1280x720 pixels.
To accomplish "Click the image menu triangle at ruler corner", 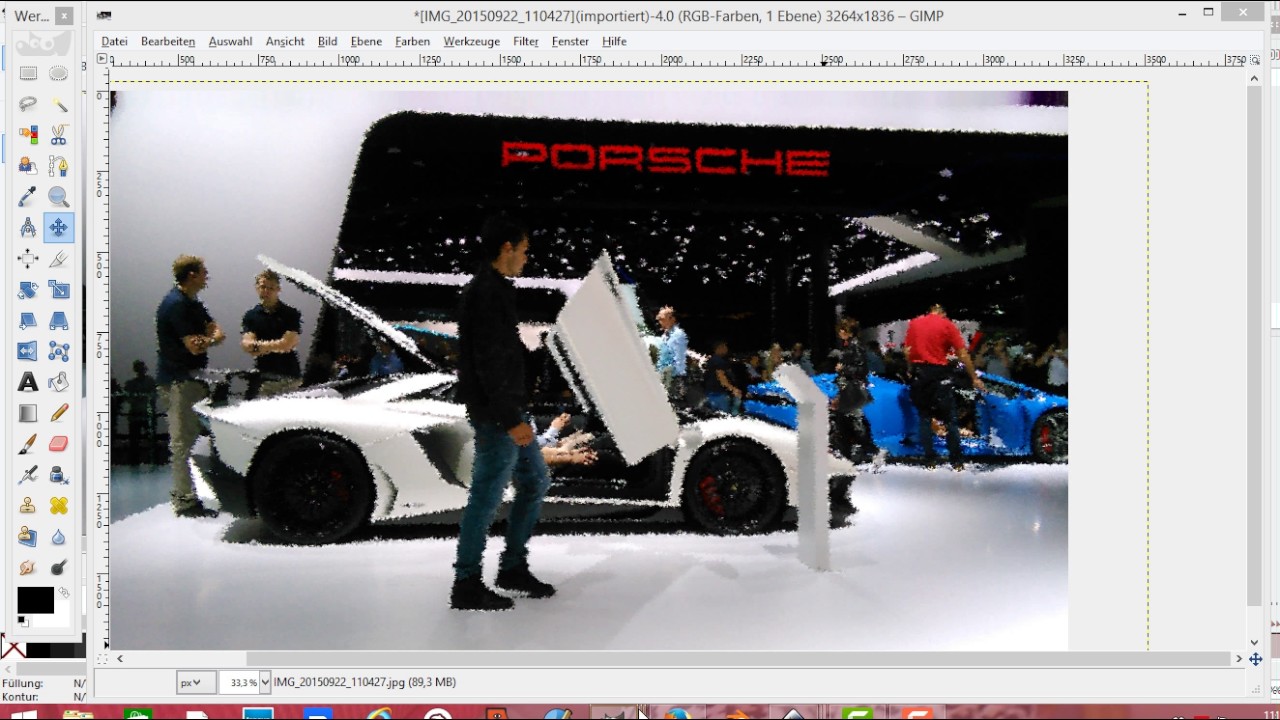I will coord(102,60).
